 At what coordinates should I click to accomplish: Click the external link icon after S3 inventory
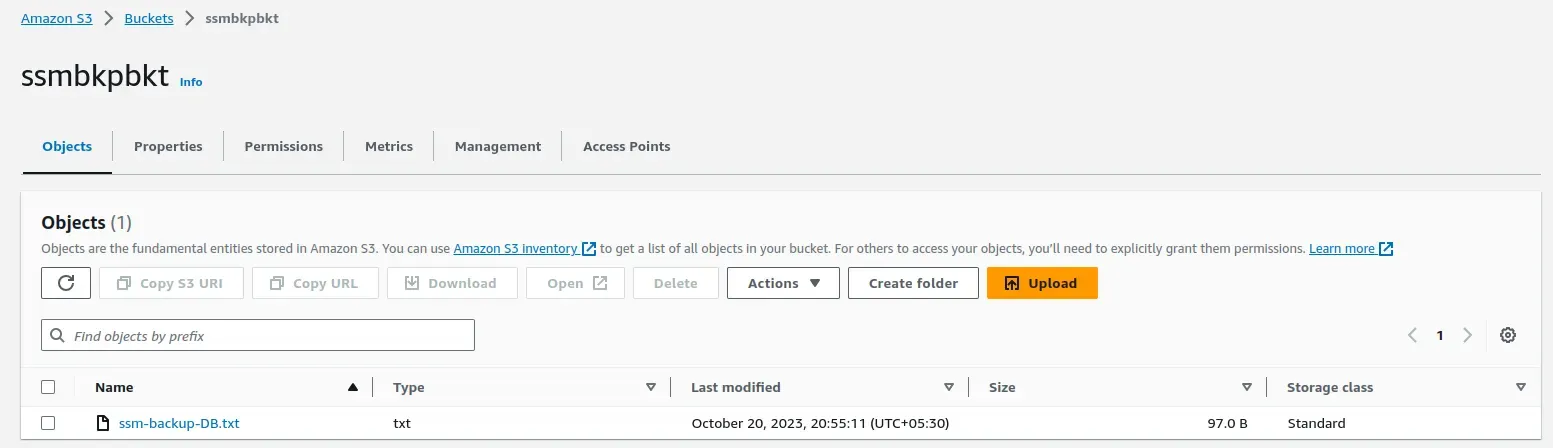coord(589,249)
